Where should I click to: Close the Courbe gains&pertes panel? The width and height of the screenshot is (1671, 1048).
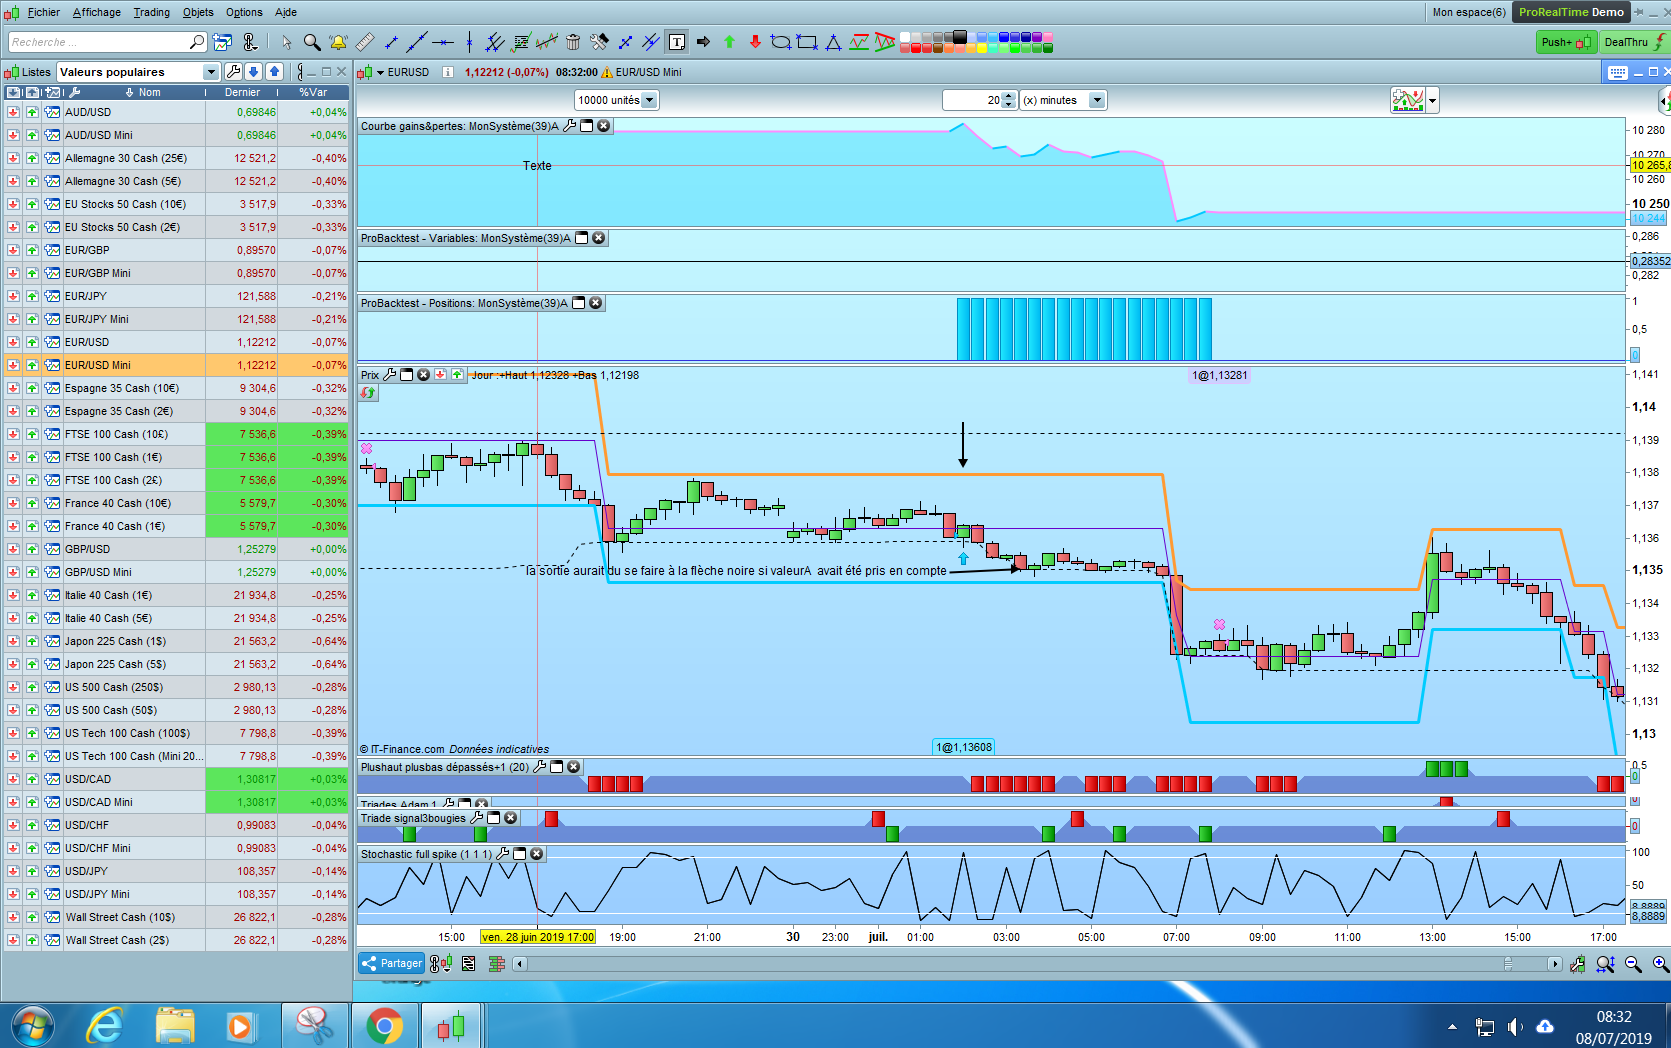pos(604,126)
